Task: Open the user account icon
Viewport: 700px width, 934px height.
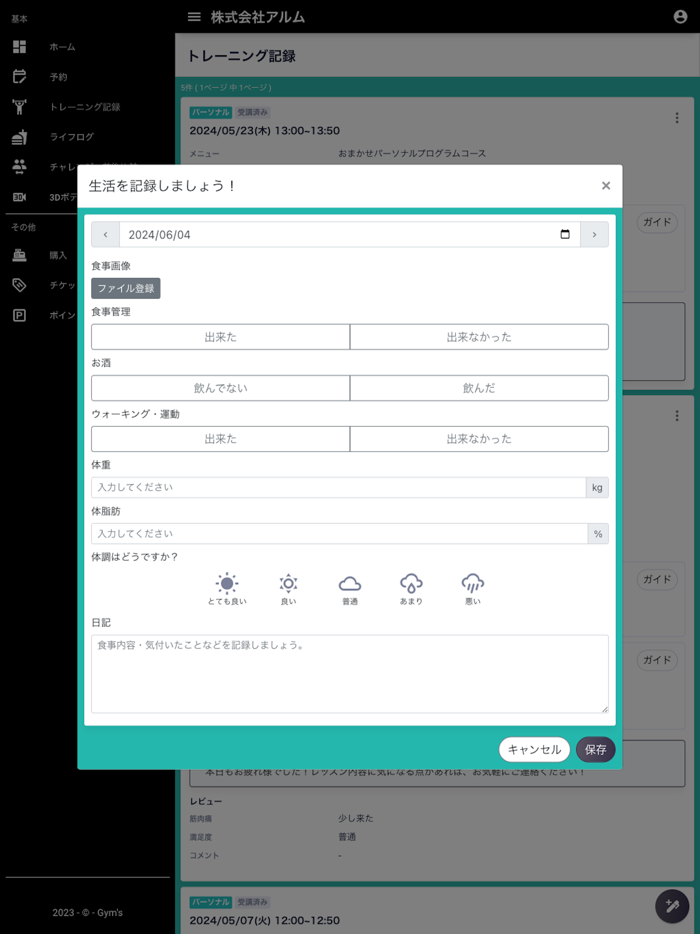Action: 680,17
